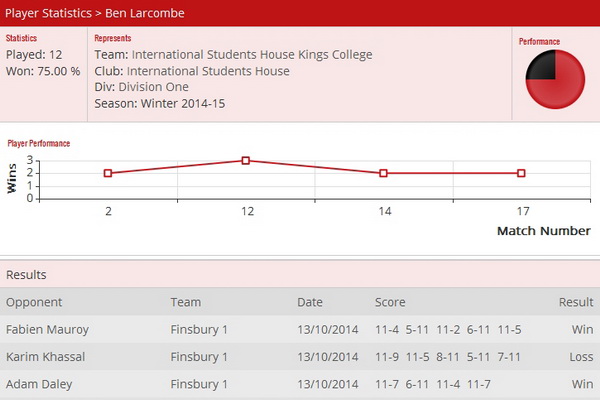Select the chart data point for match 12

246,160
